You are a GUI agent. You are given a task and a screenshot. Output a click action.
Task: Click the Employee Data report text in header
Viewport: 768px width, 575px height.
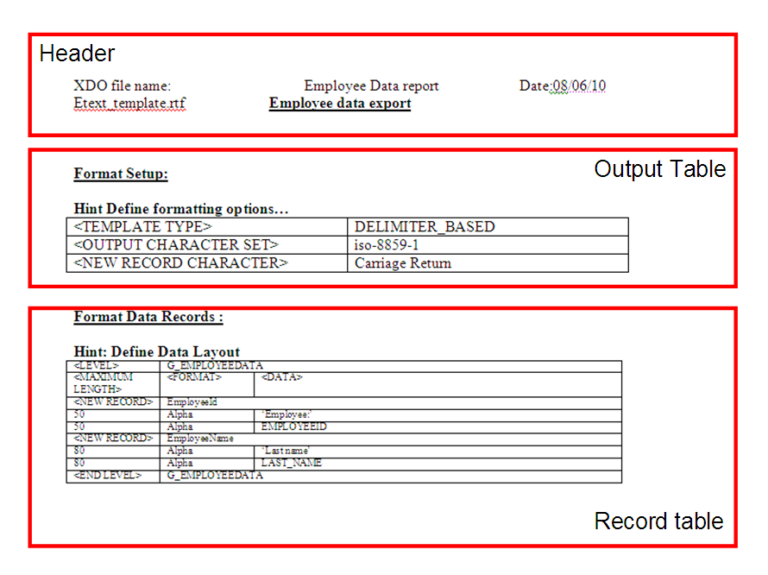(371, 86)
